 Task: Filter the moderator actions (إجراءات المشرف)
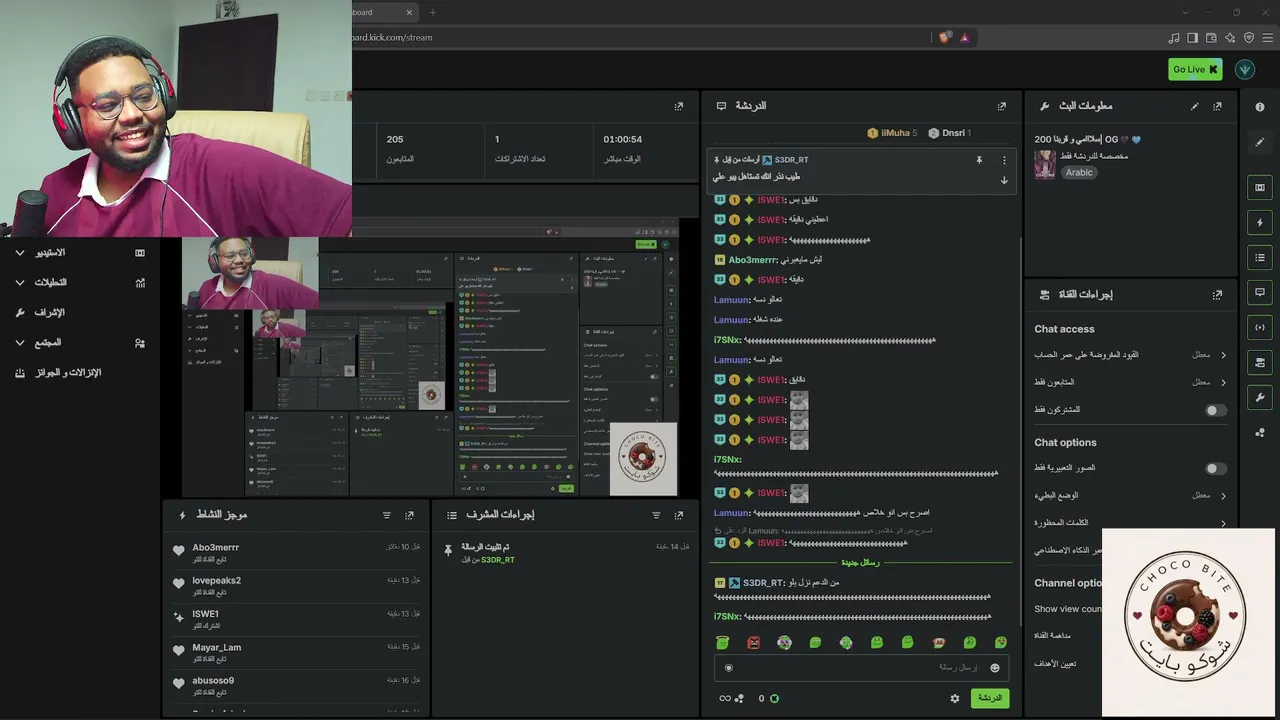point(656,515)
